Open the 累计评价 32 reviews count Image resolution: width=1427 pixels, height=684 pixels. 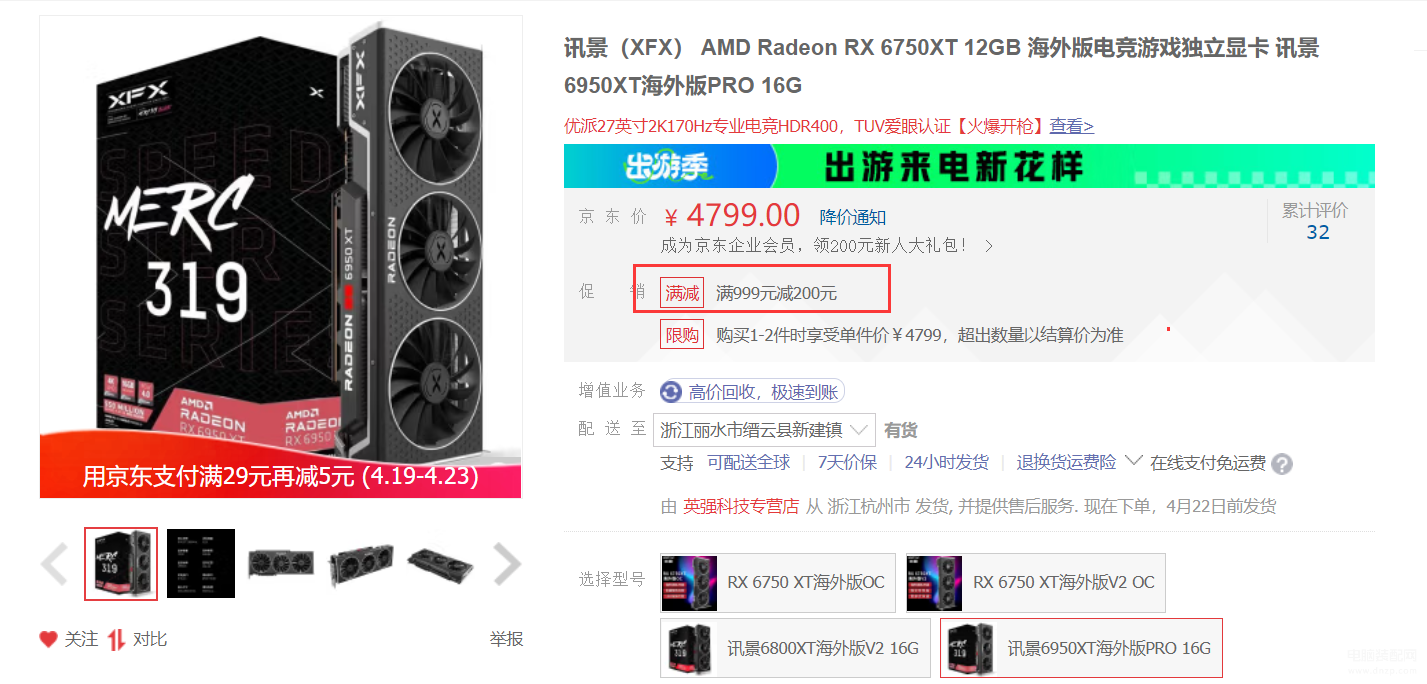pos(1317,222)
